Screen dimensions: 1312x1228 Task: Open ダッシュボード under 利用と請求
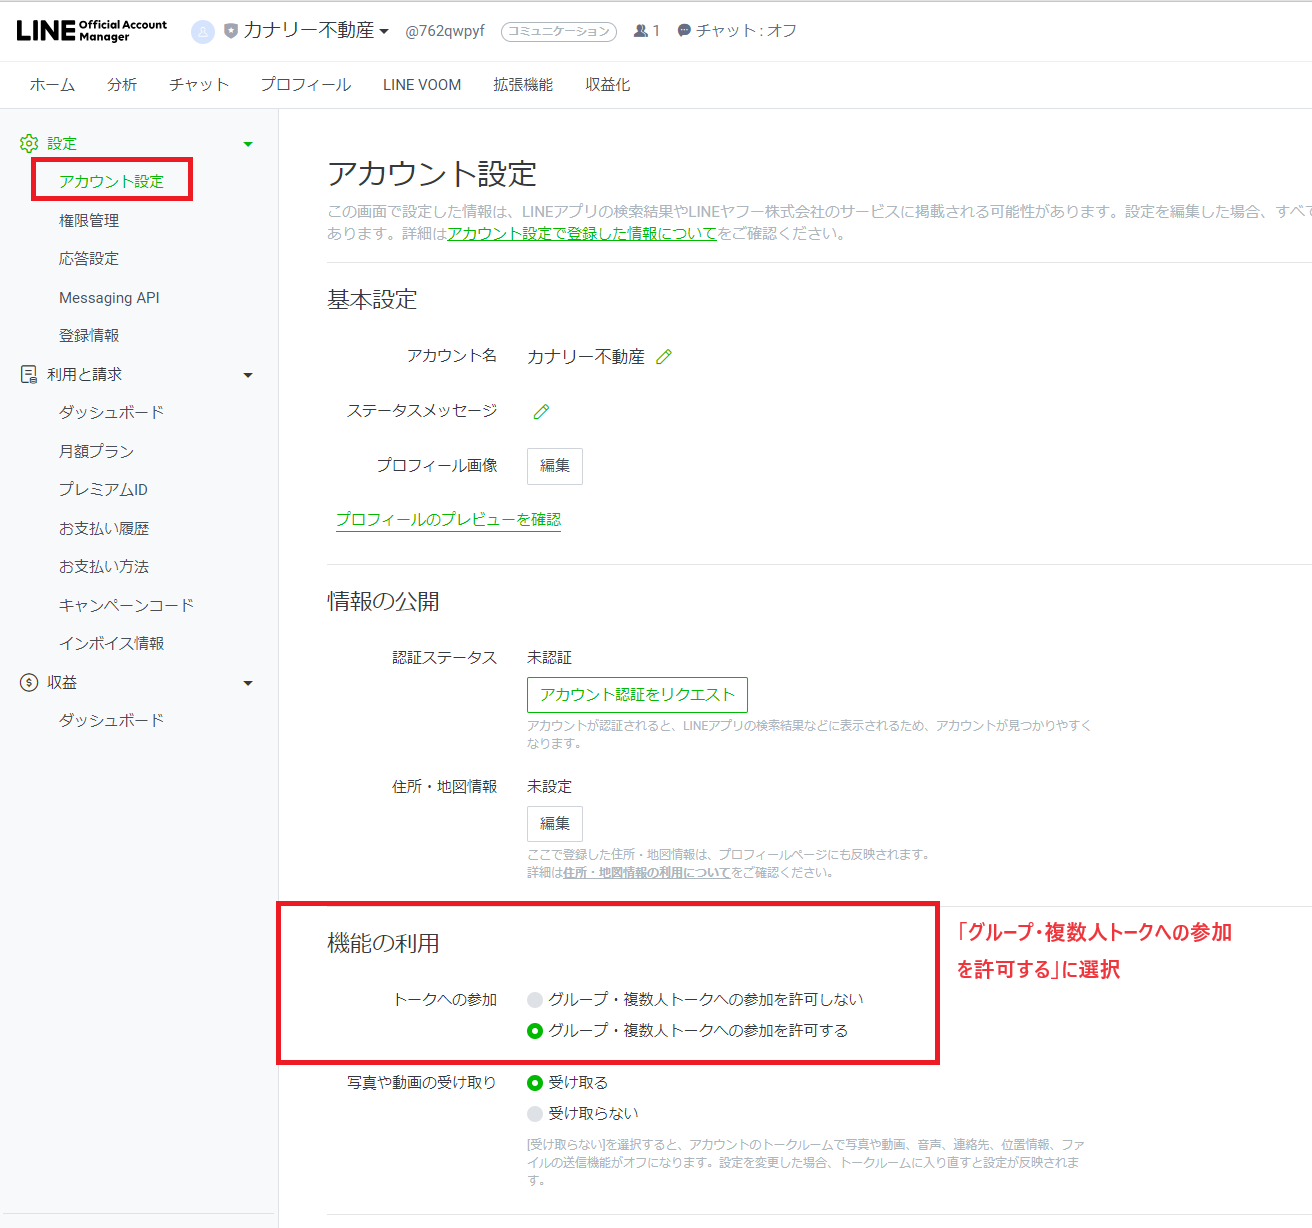[111, 413]
